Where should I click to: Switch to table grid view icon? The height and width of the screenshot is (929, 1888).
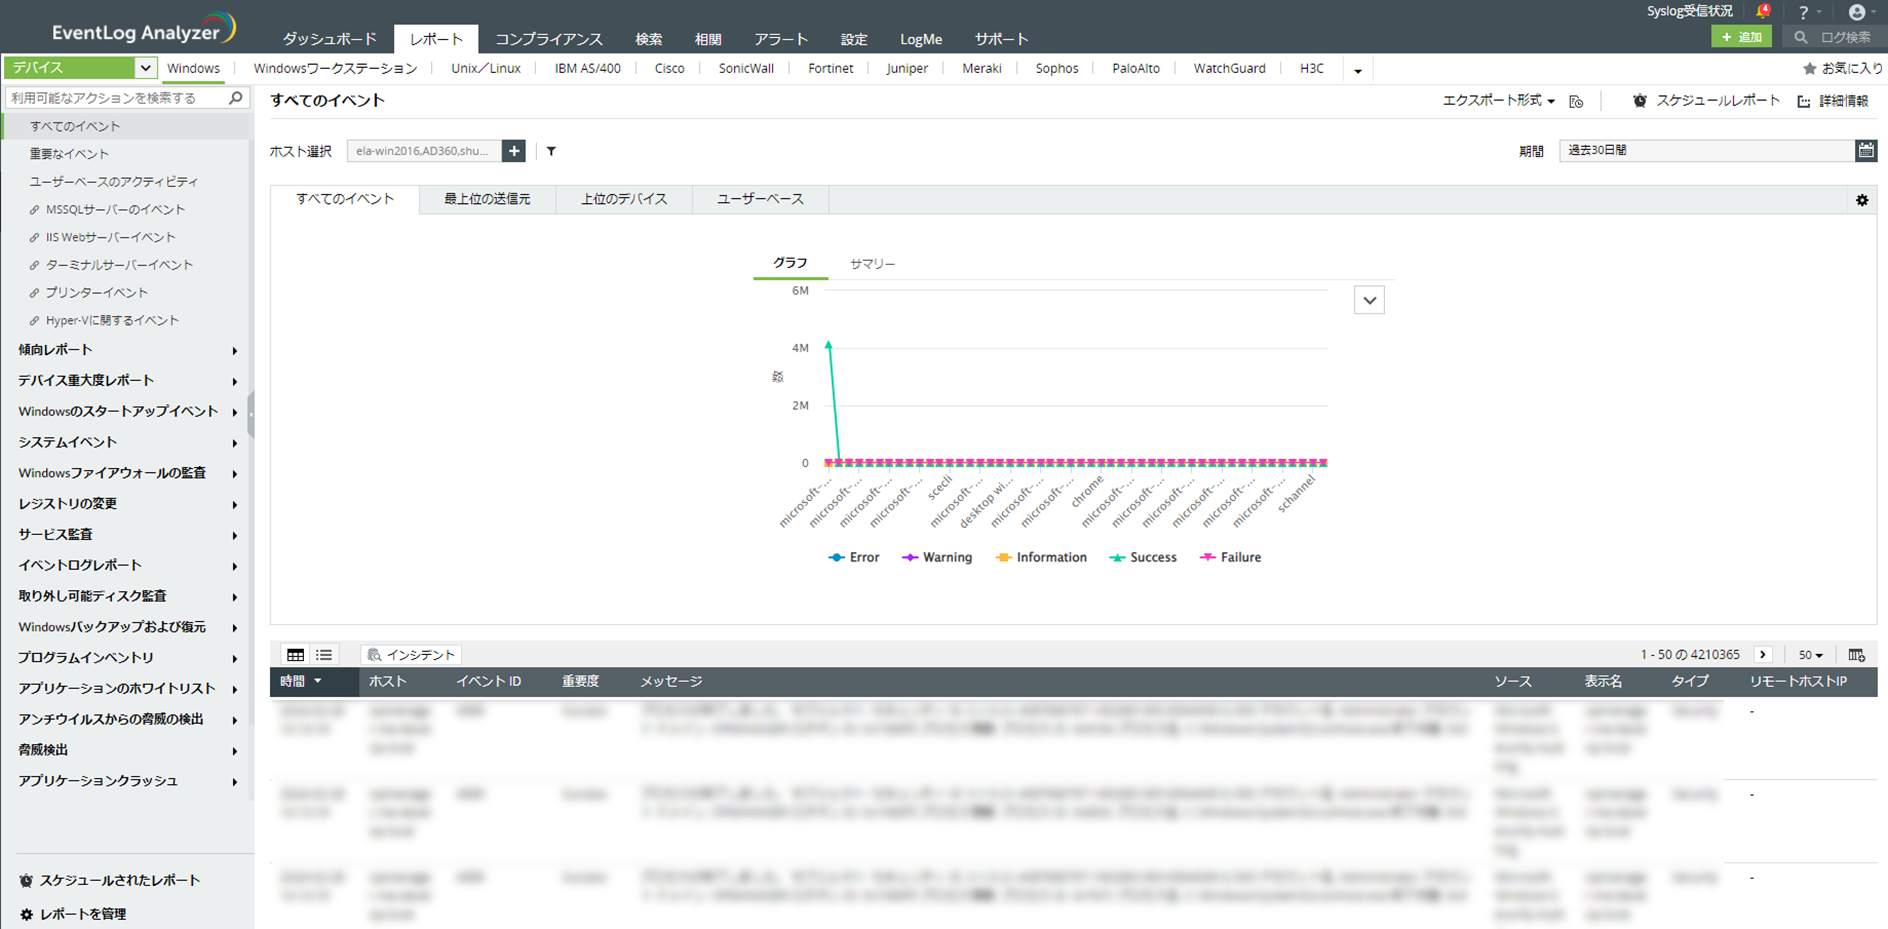[x=295, y=655]
